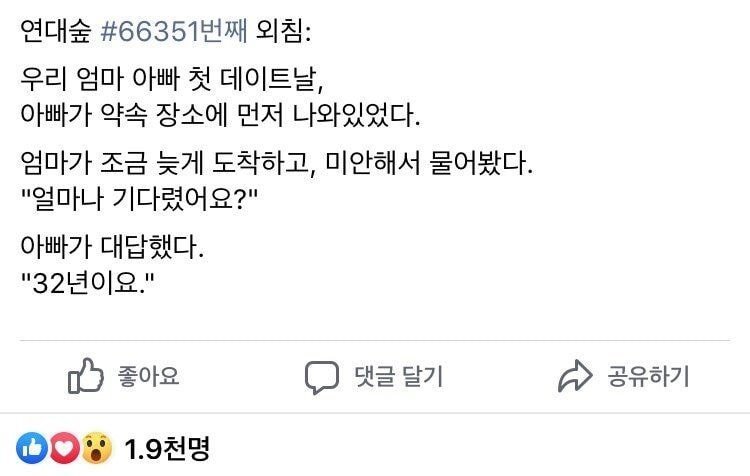Click the Wow face reaction emoji
Viewport: 750px width, 476px height.
(95, 448)
